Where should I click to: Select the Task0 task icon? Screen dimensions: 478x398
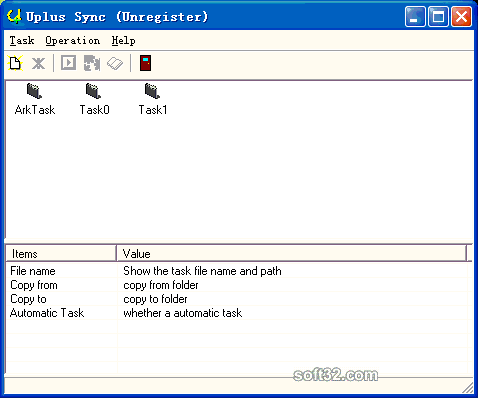click(x=94, y=99)
